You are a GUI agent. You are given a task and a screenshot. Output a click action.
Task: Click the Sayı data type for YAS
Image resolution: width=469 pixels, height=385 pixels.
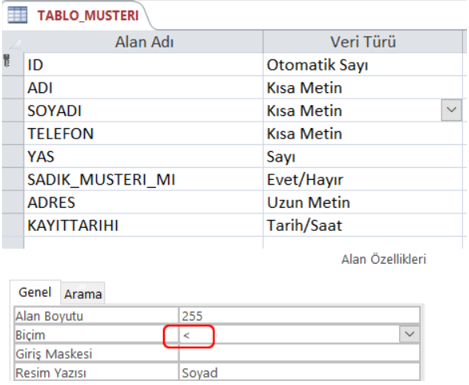(363, 156)
